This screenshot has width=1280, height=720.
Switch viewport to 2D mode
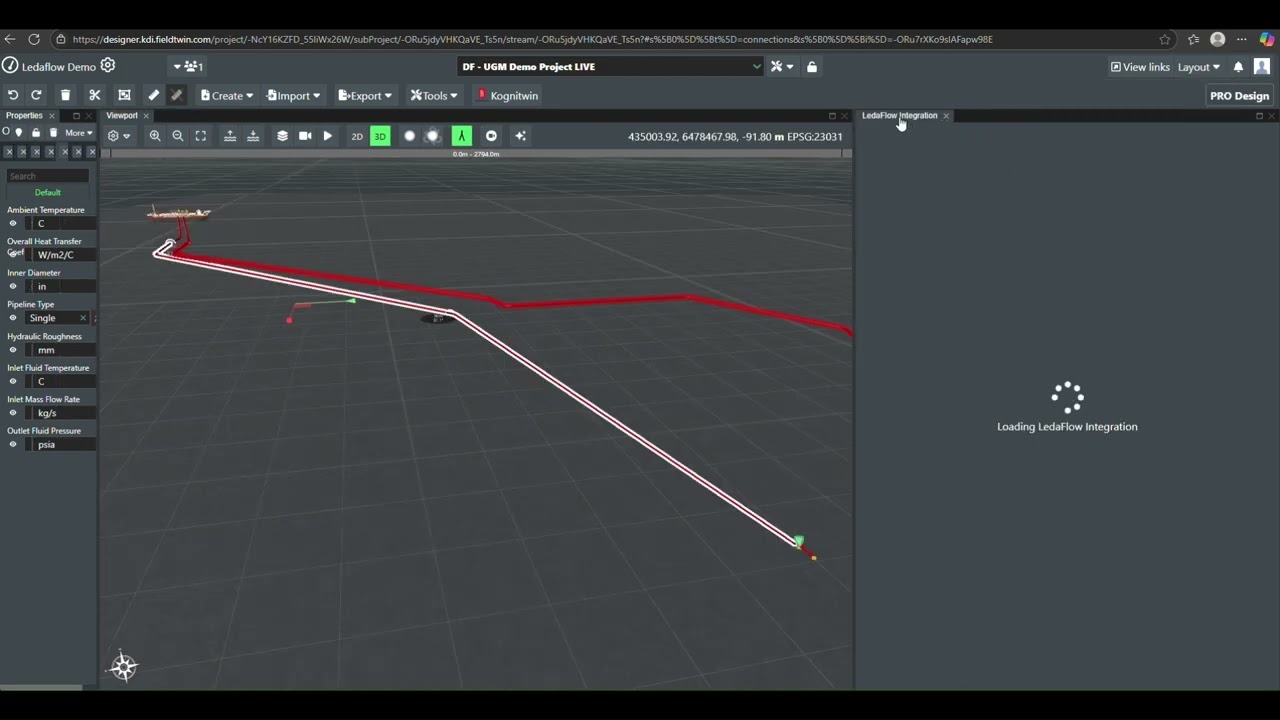coord(357,137)
